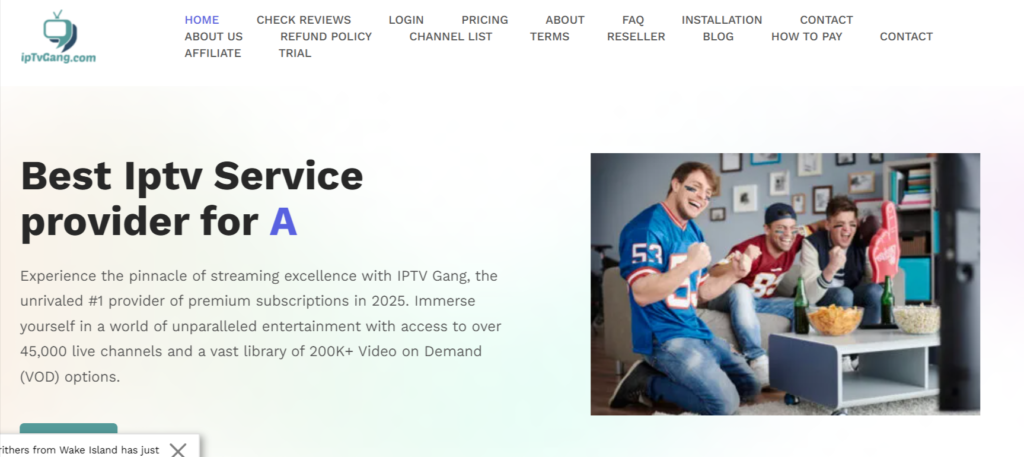Go to INSTALLATION guide
The height and width of the screenshot is (457, 1024).
pyautogui.click(x=722, y=20)
